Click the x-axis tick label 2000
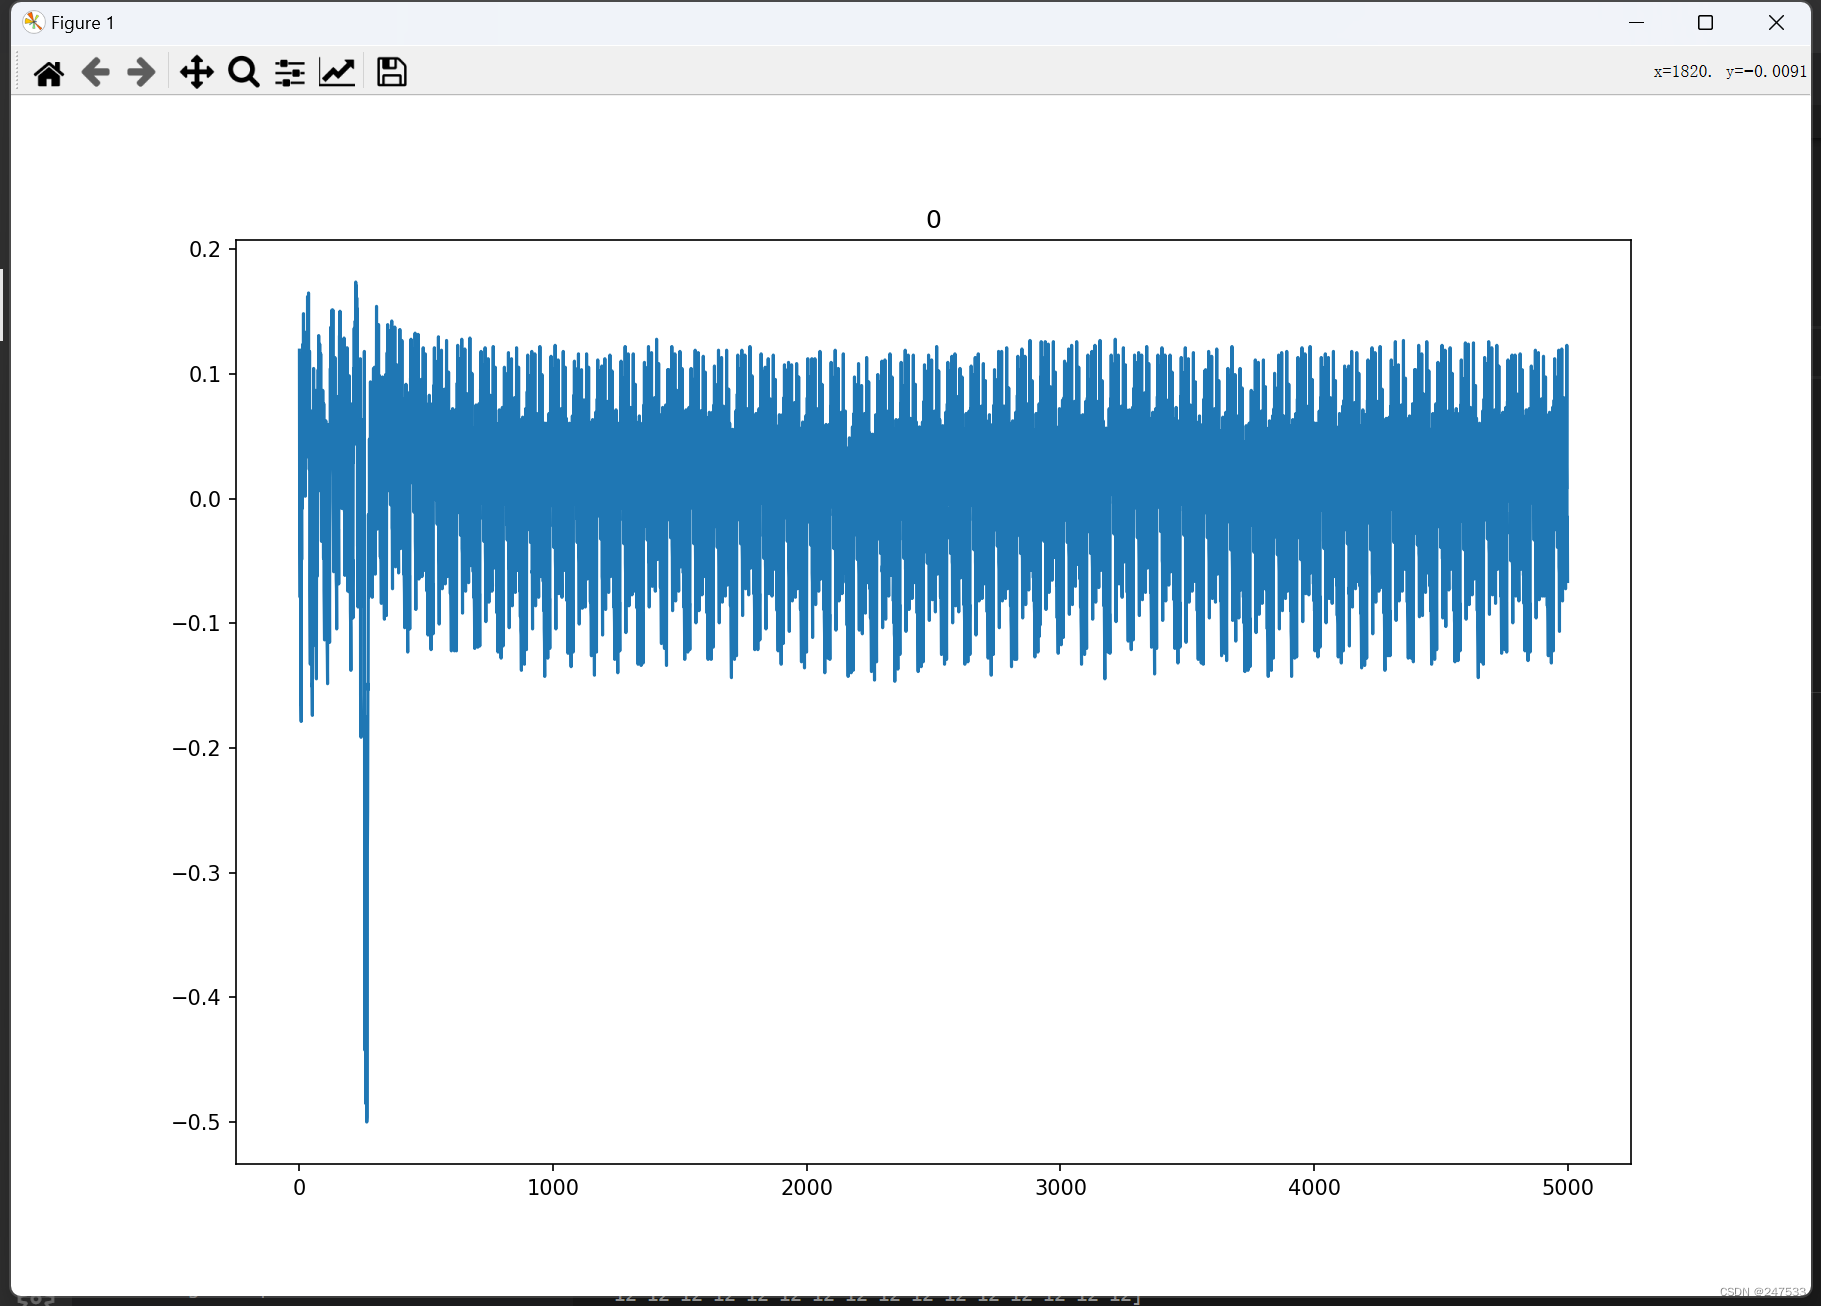The image size is (1821, 1306). pyautogui.click(x=807, y=1187)
